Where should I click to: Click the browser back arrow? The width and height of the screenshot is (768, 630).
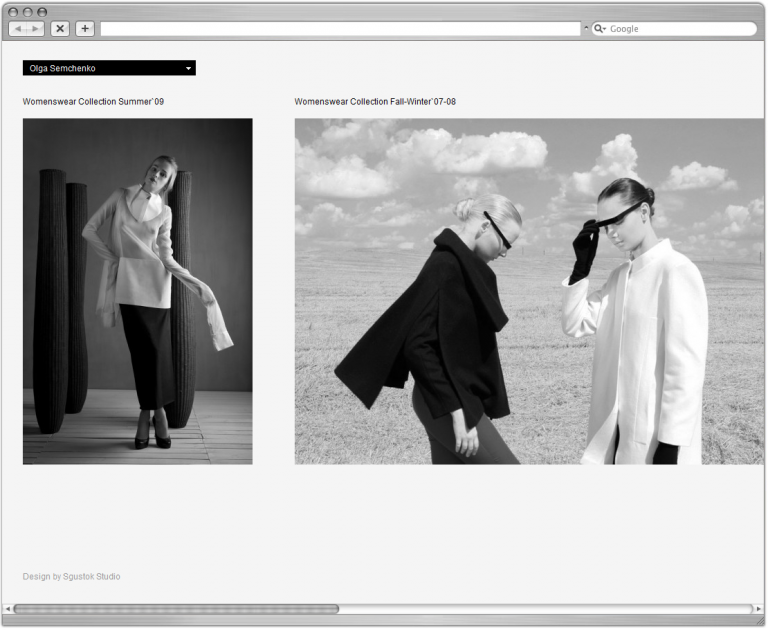tap(19, 29)
